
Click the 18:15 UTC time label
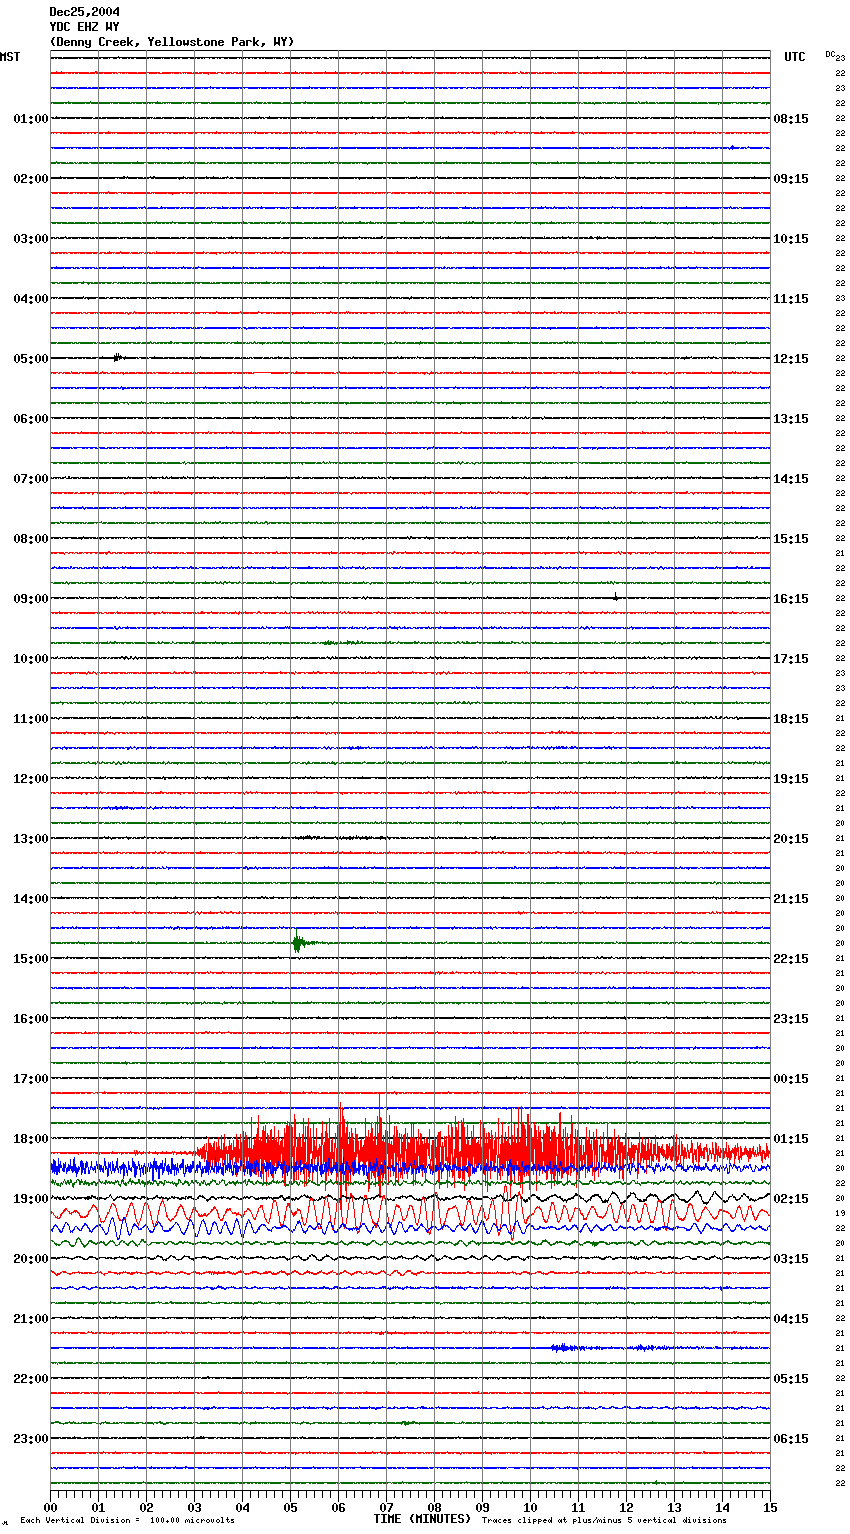[x=791, y=719]
